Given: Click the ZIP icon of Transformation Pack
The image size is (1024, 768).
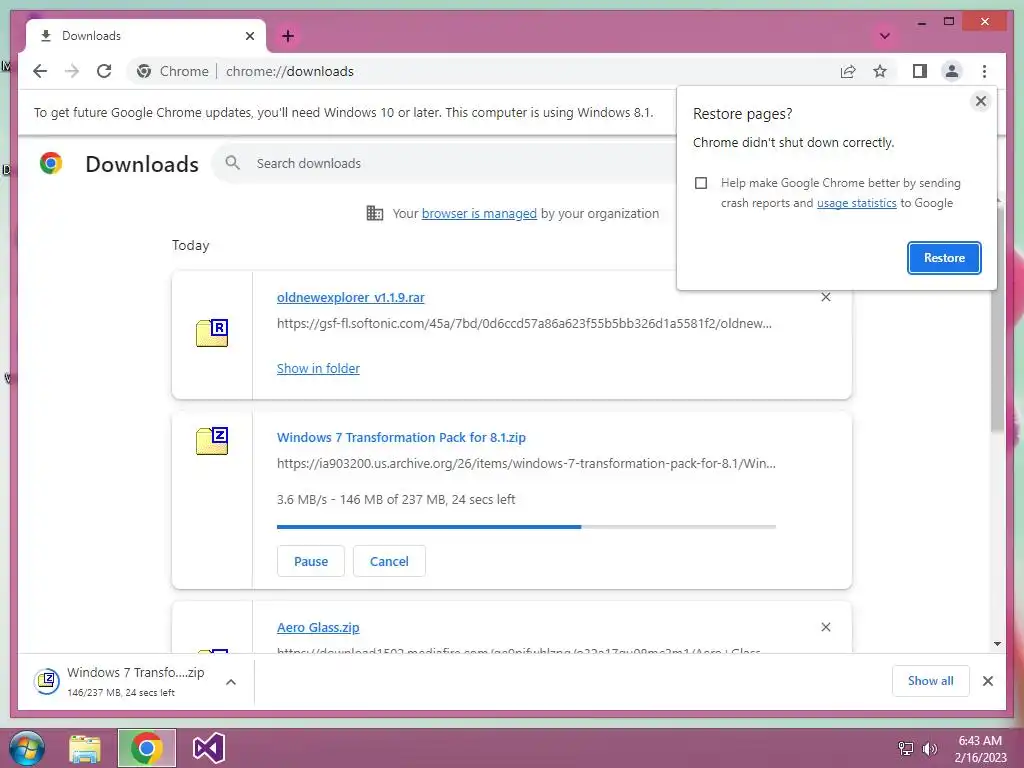Looking at the screenshot, I should (x=212, y=441).
